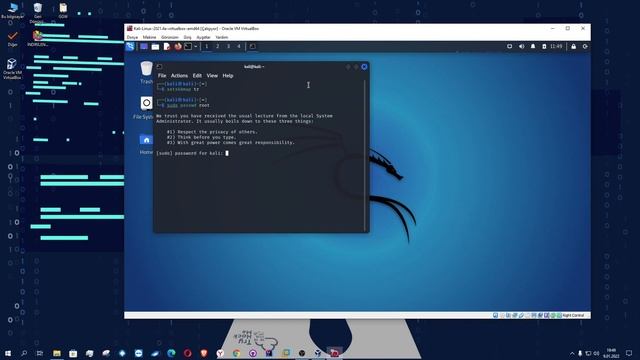The height and width of the screenshot is (360, 640).
Task: Click the show desktop icon in Kali panel
Action: pyautogui.click(x=144, y=47)
